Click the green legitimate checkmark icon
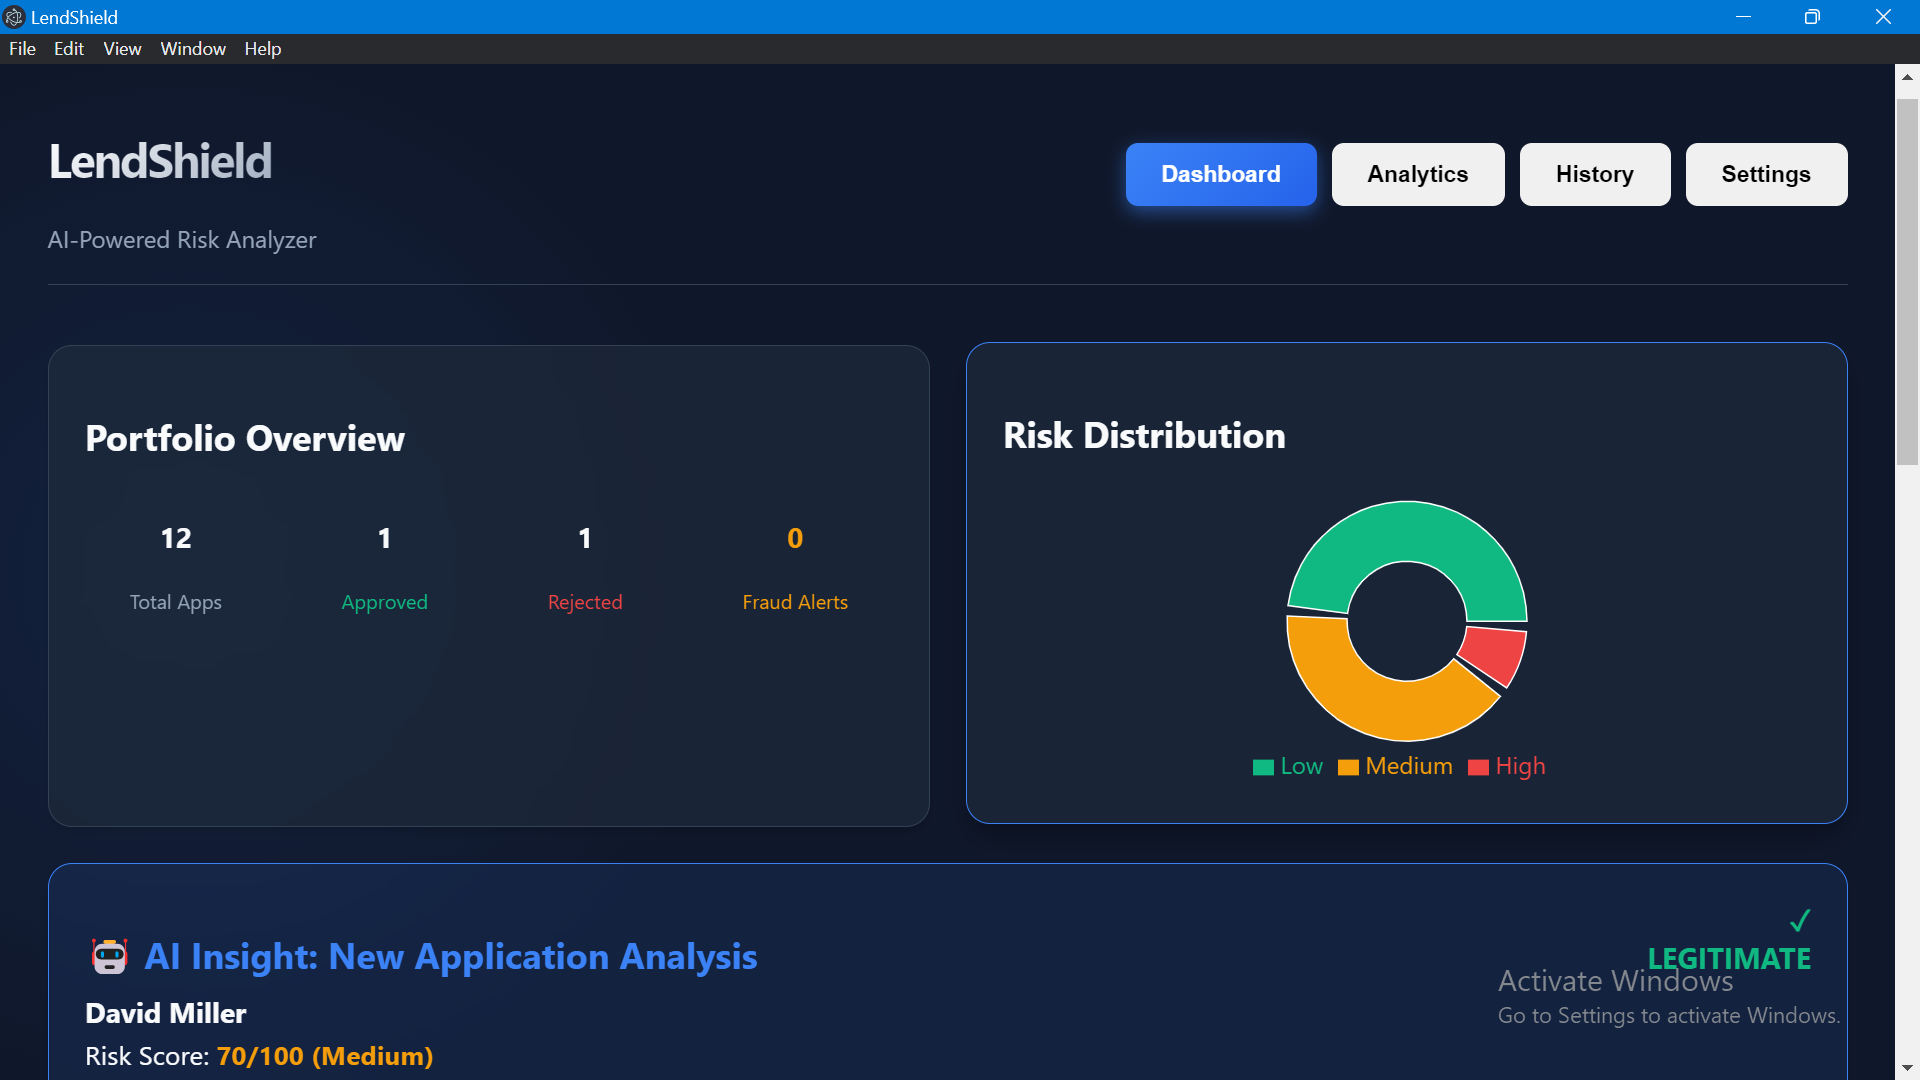Screen dimensions: 1920x1080 click(x=1800, y=920)
